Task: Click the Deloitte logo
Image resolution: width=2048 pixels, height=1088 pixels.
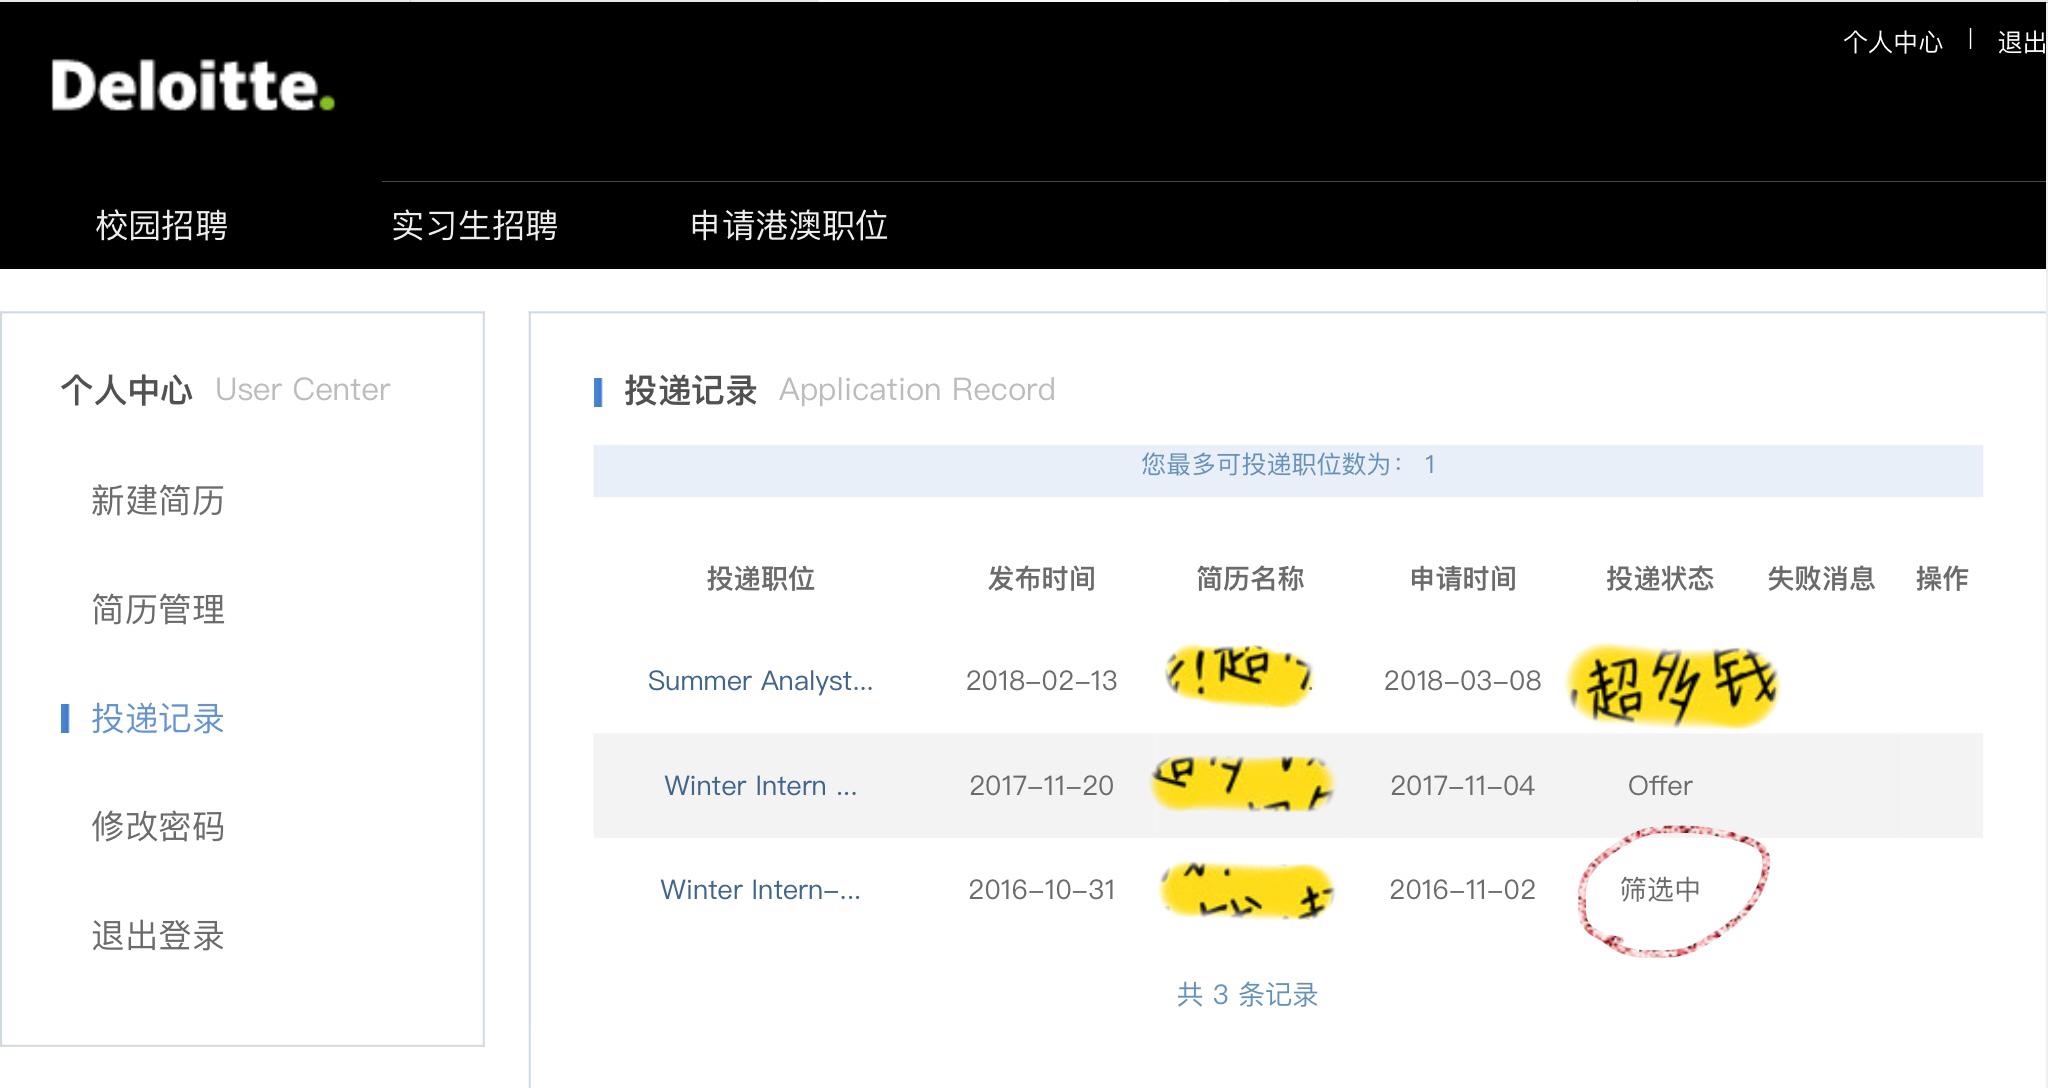Action: pyautogui.click(x=192, y=86)
